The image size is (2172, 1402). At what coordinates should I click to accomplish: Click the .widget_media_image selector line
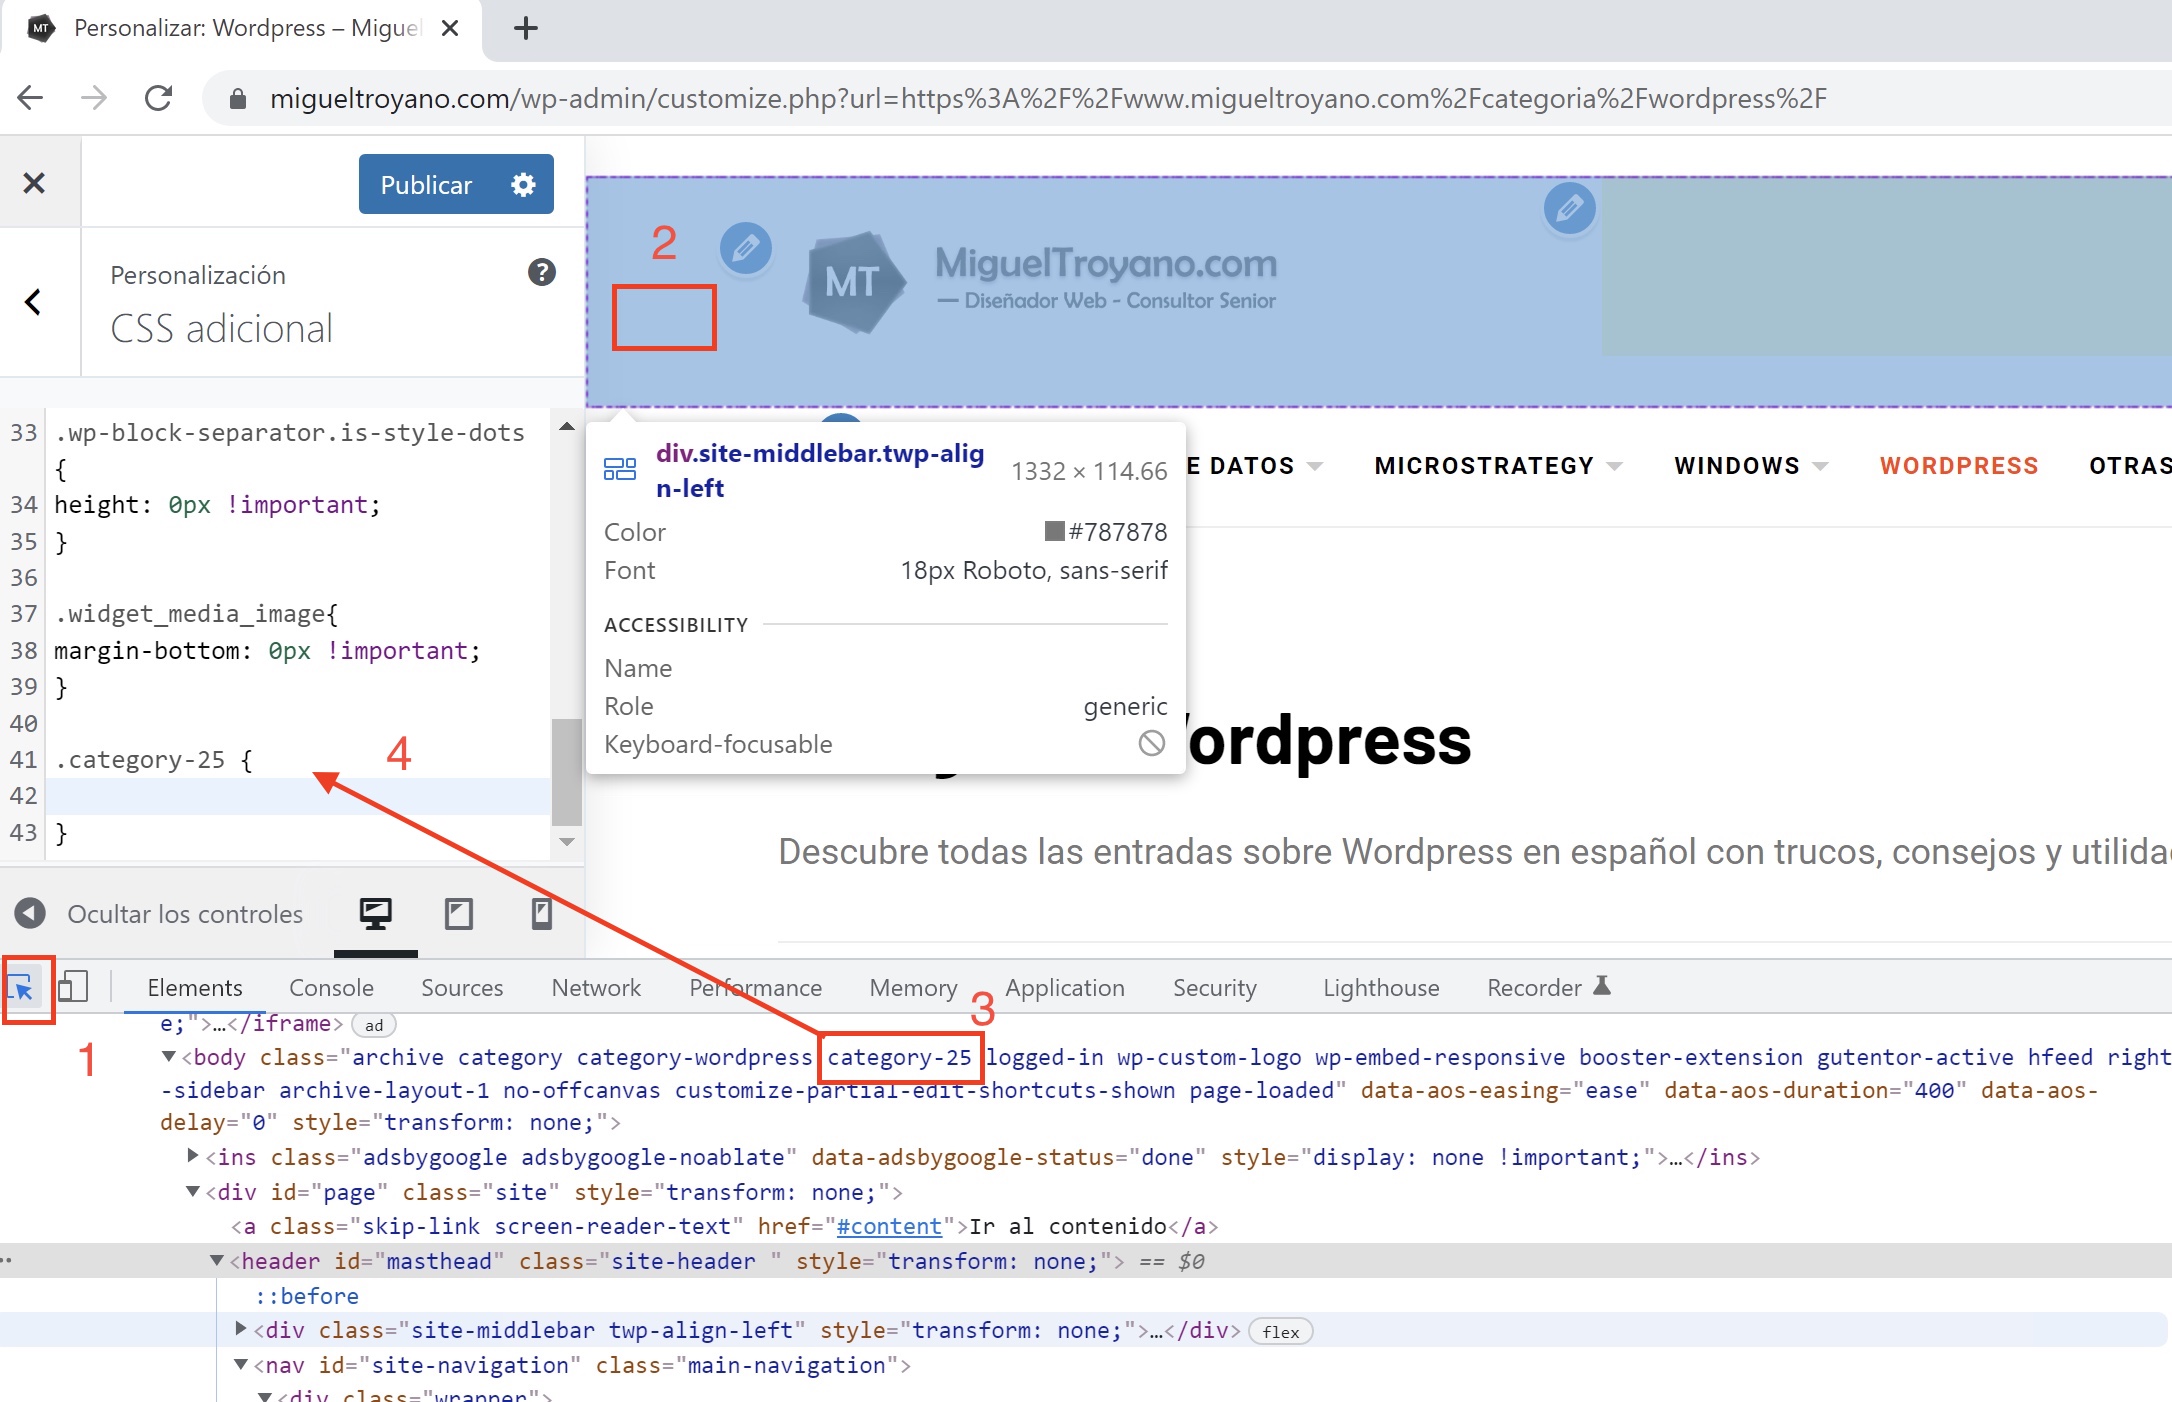pyautogui.click(x=196, y=614)
